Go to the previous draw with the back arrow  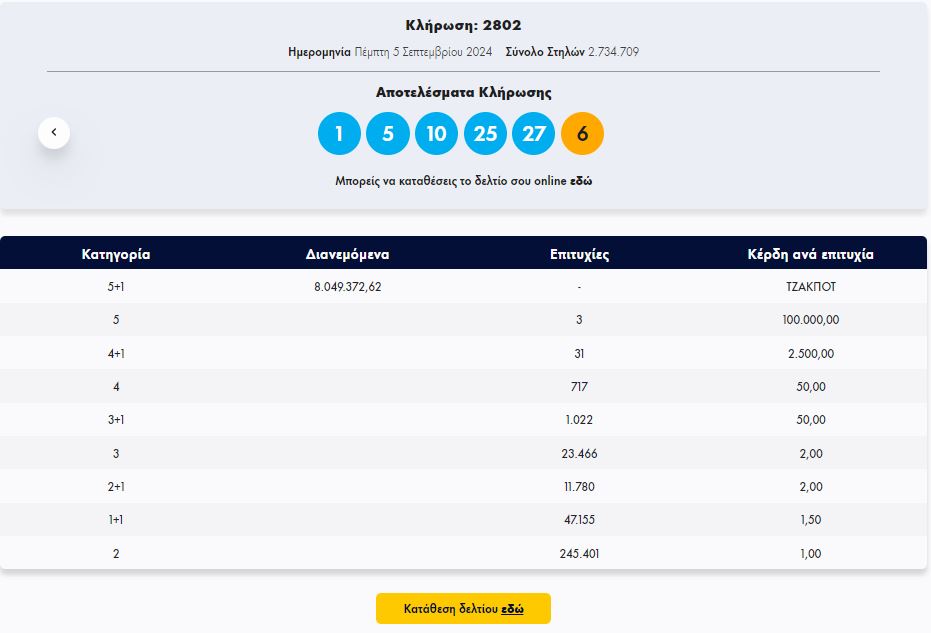pyautogui.click(x=54, y=132)
